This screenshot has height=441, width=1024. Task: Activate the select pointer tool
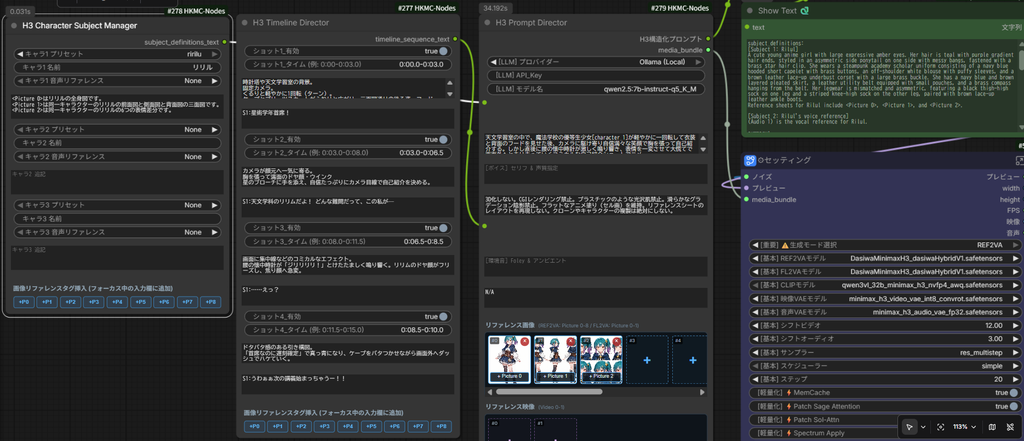[x=909, y=427]
